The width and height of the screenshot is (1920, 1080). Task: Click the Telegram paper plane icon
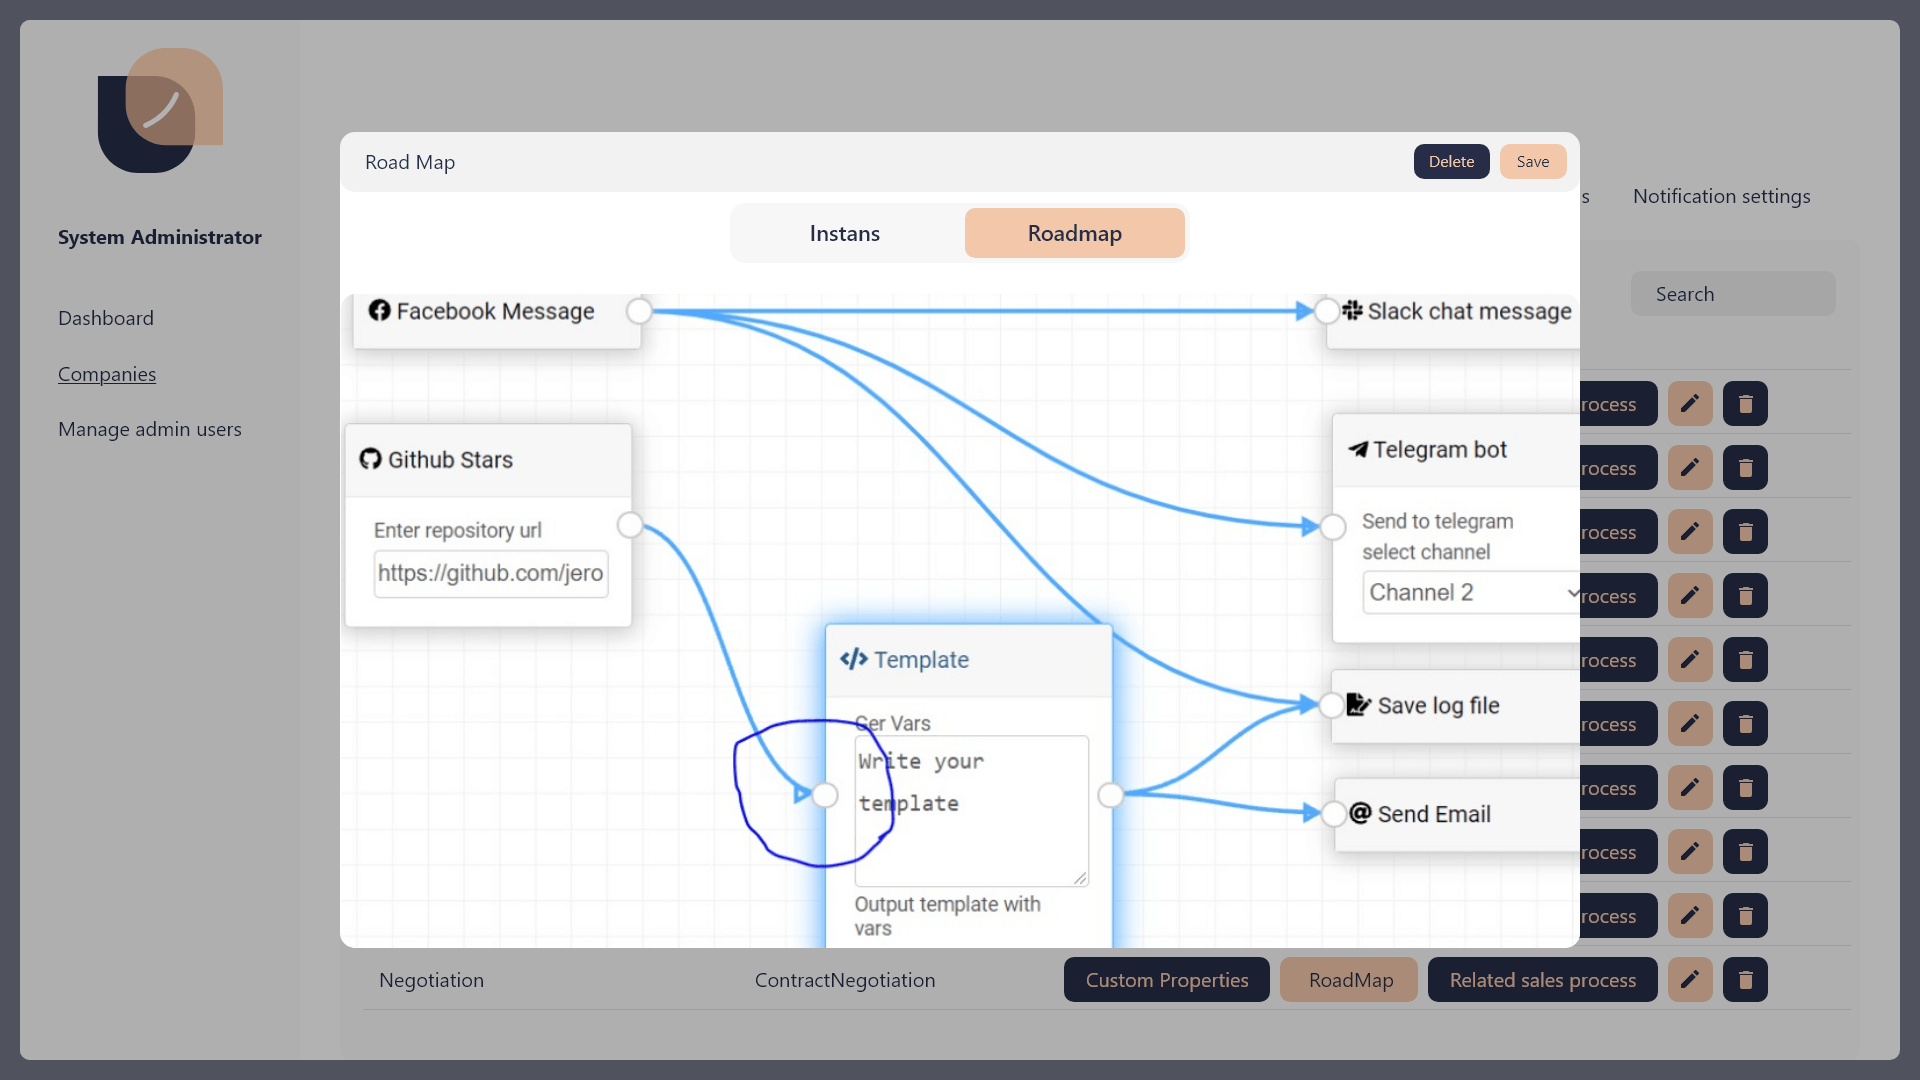pos(1358,449)
